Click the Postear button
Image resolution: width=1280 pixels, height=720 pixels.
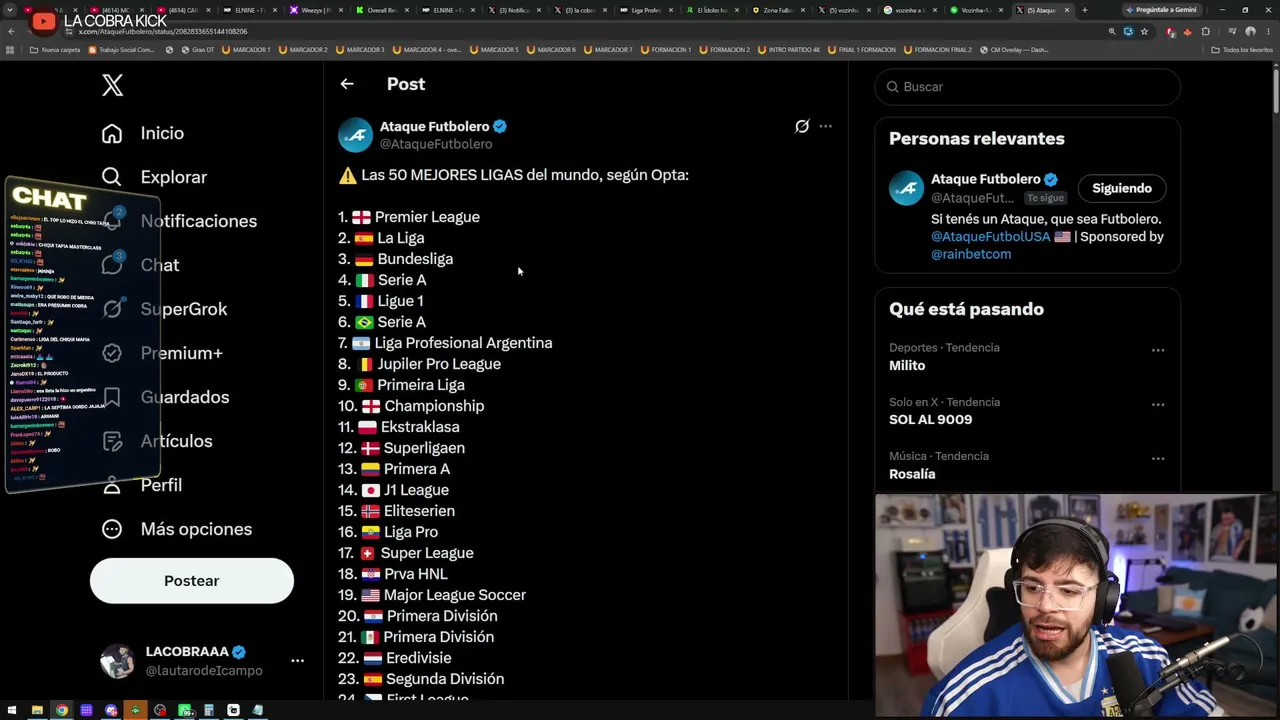pyautogui.click(x=192, y=581)
